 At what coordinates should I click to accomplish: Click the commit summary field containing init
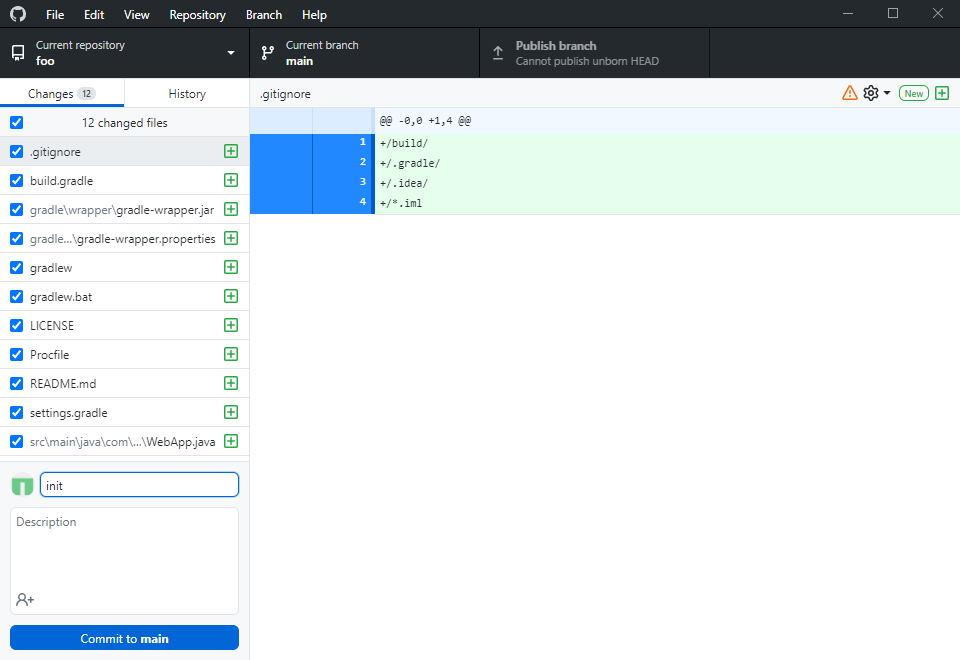pos(139,485)
